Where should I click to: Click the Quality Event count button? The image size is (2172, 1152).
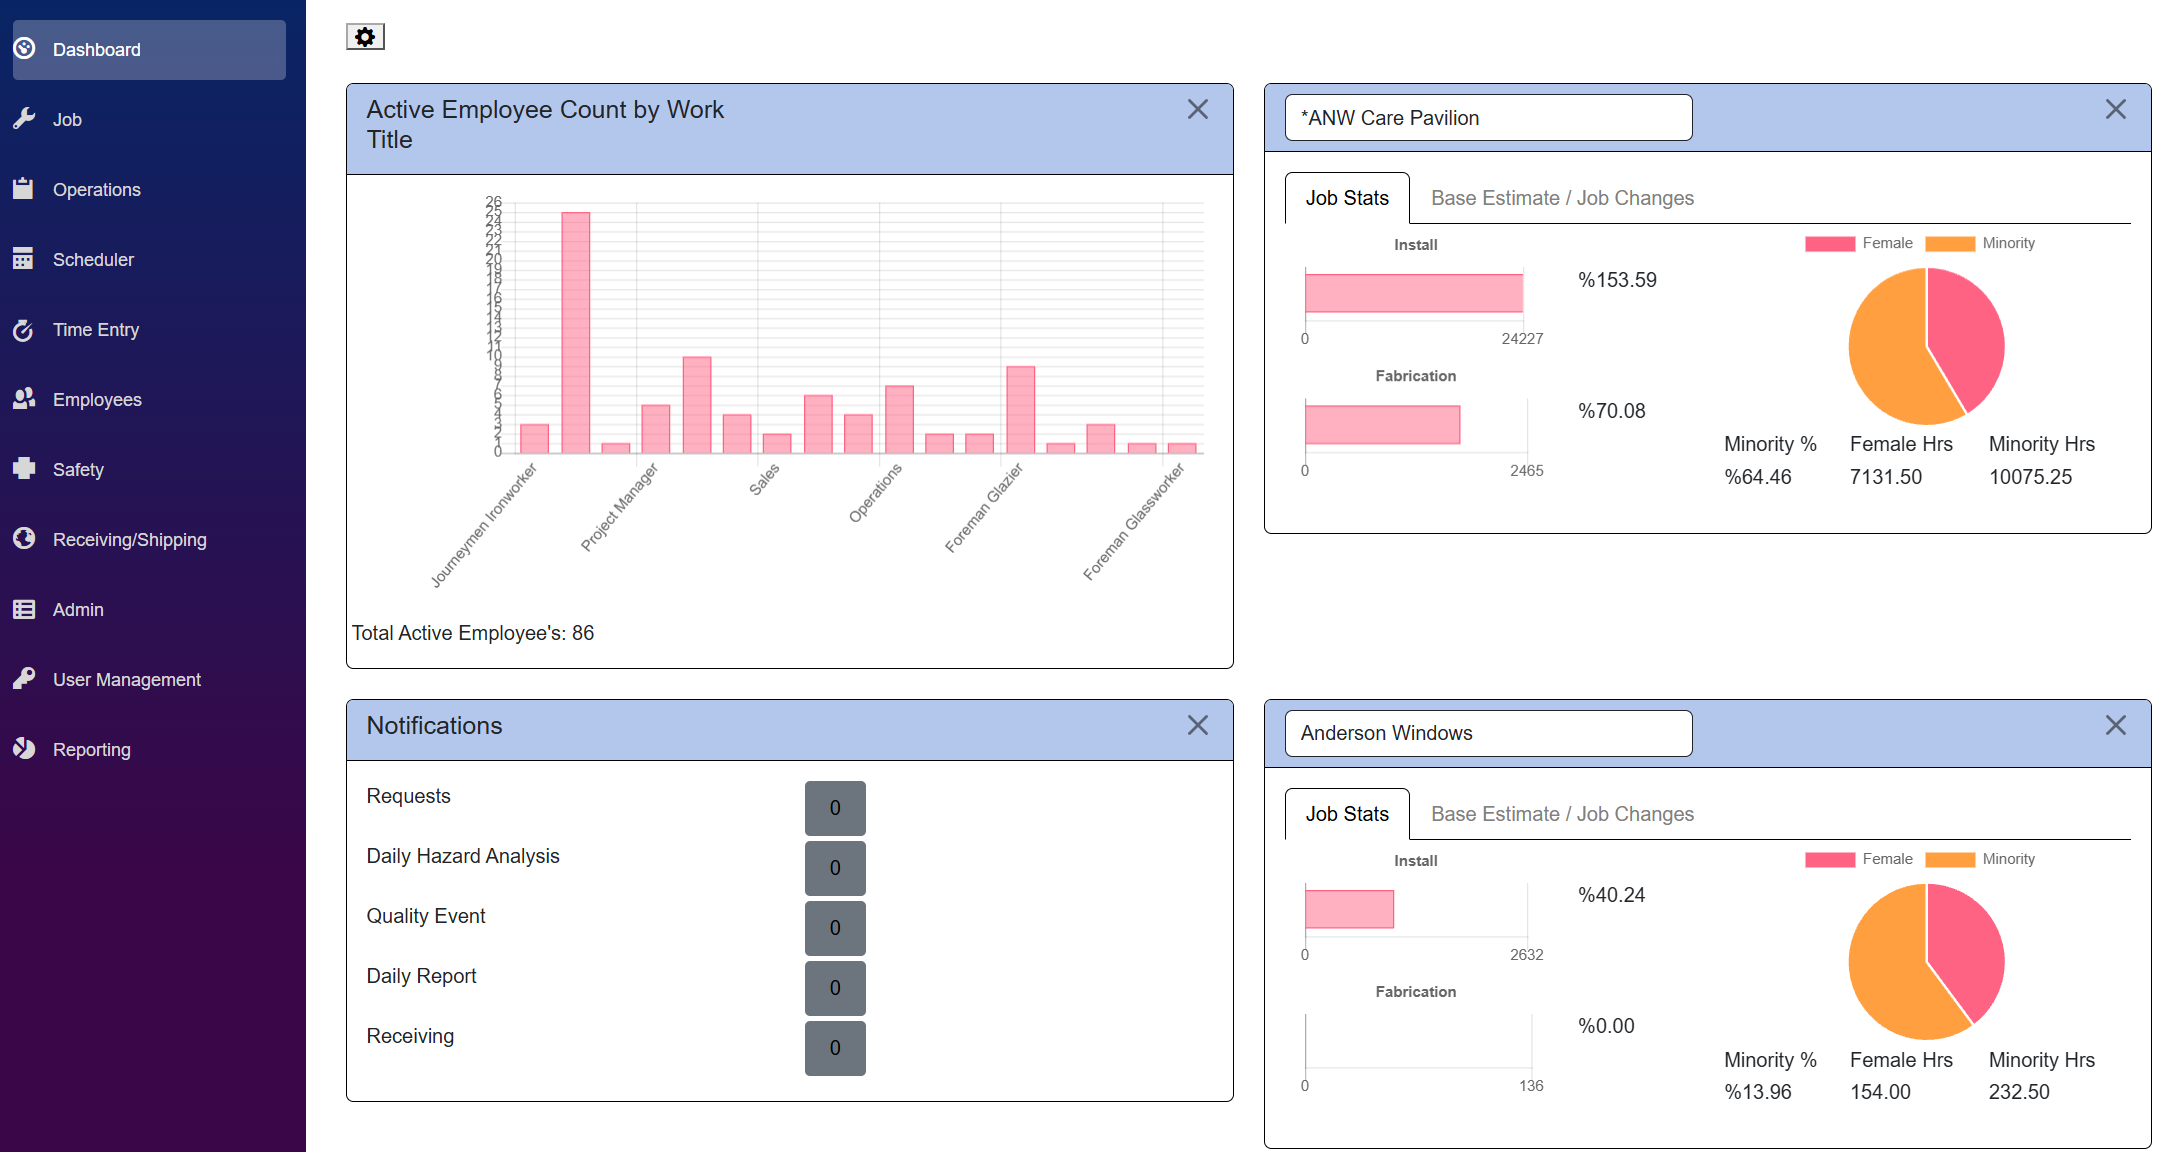point(835,928)
